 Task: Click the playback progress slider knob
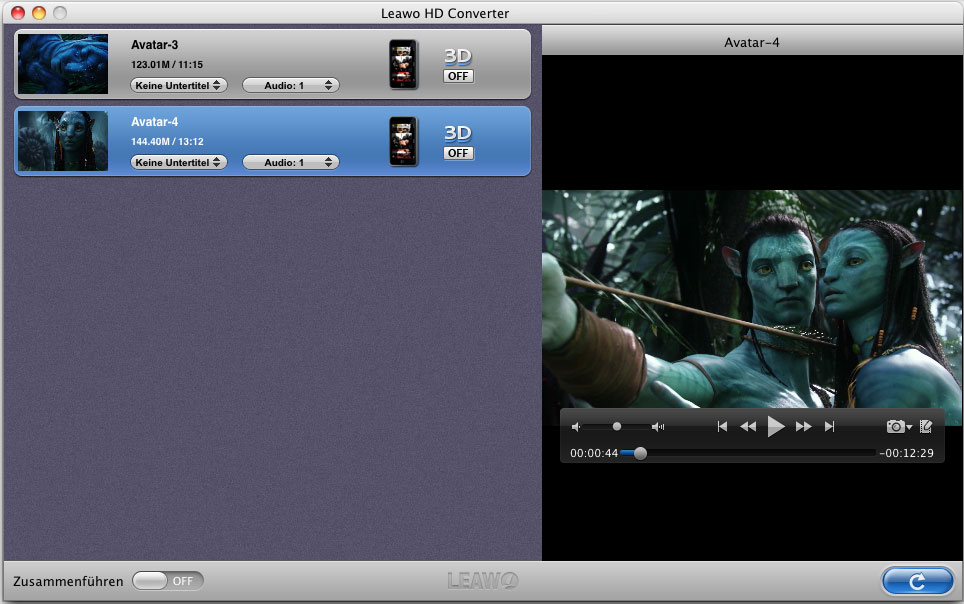pos(640,453)
